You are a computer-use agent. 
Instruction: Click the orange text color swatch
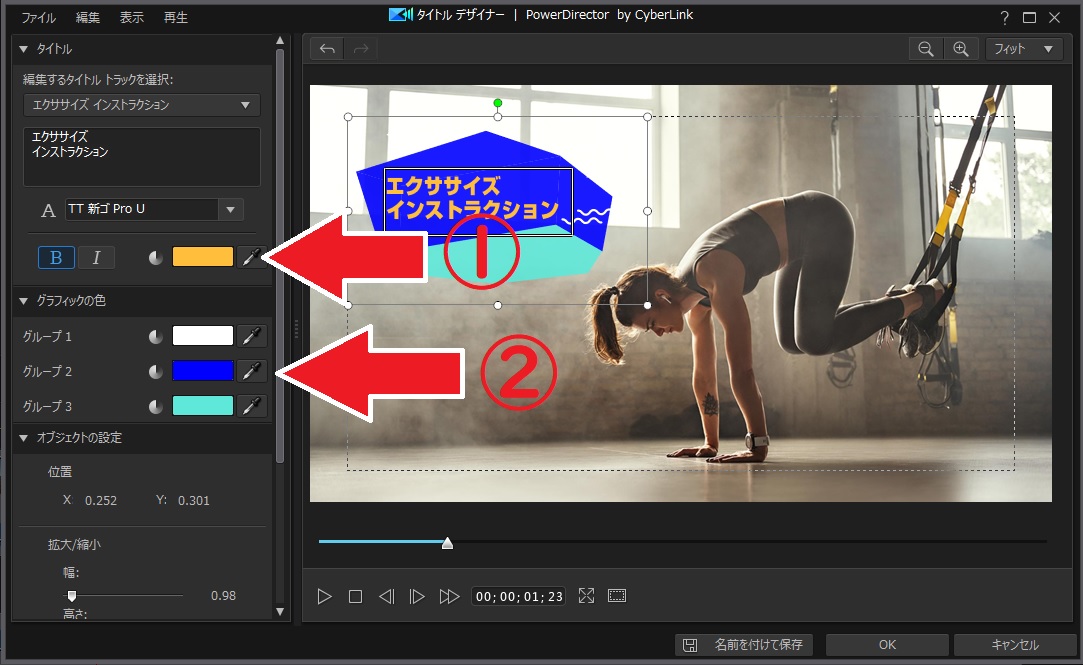202,257
